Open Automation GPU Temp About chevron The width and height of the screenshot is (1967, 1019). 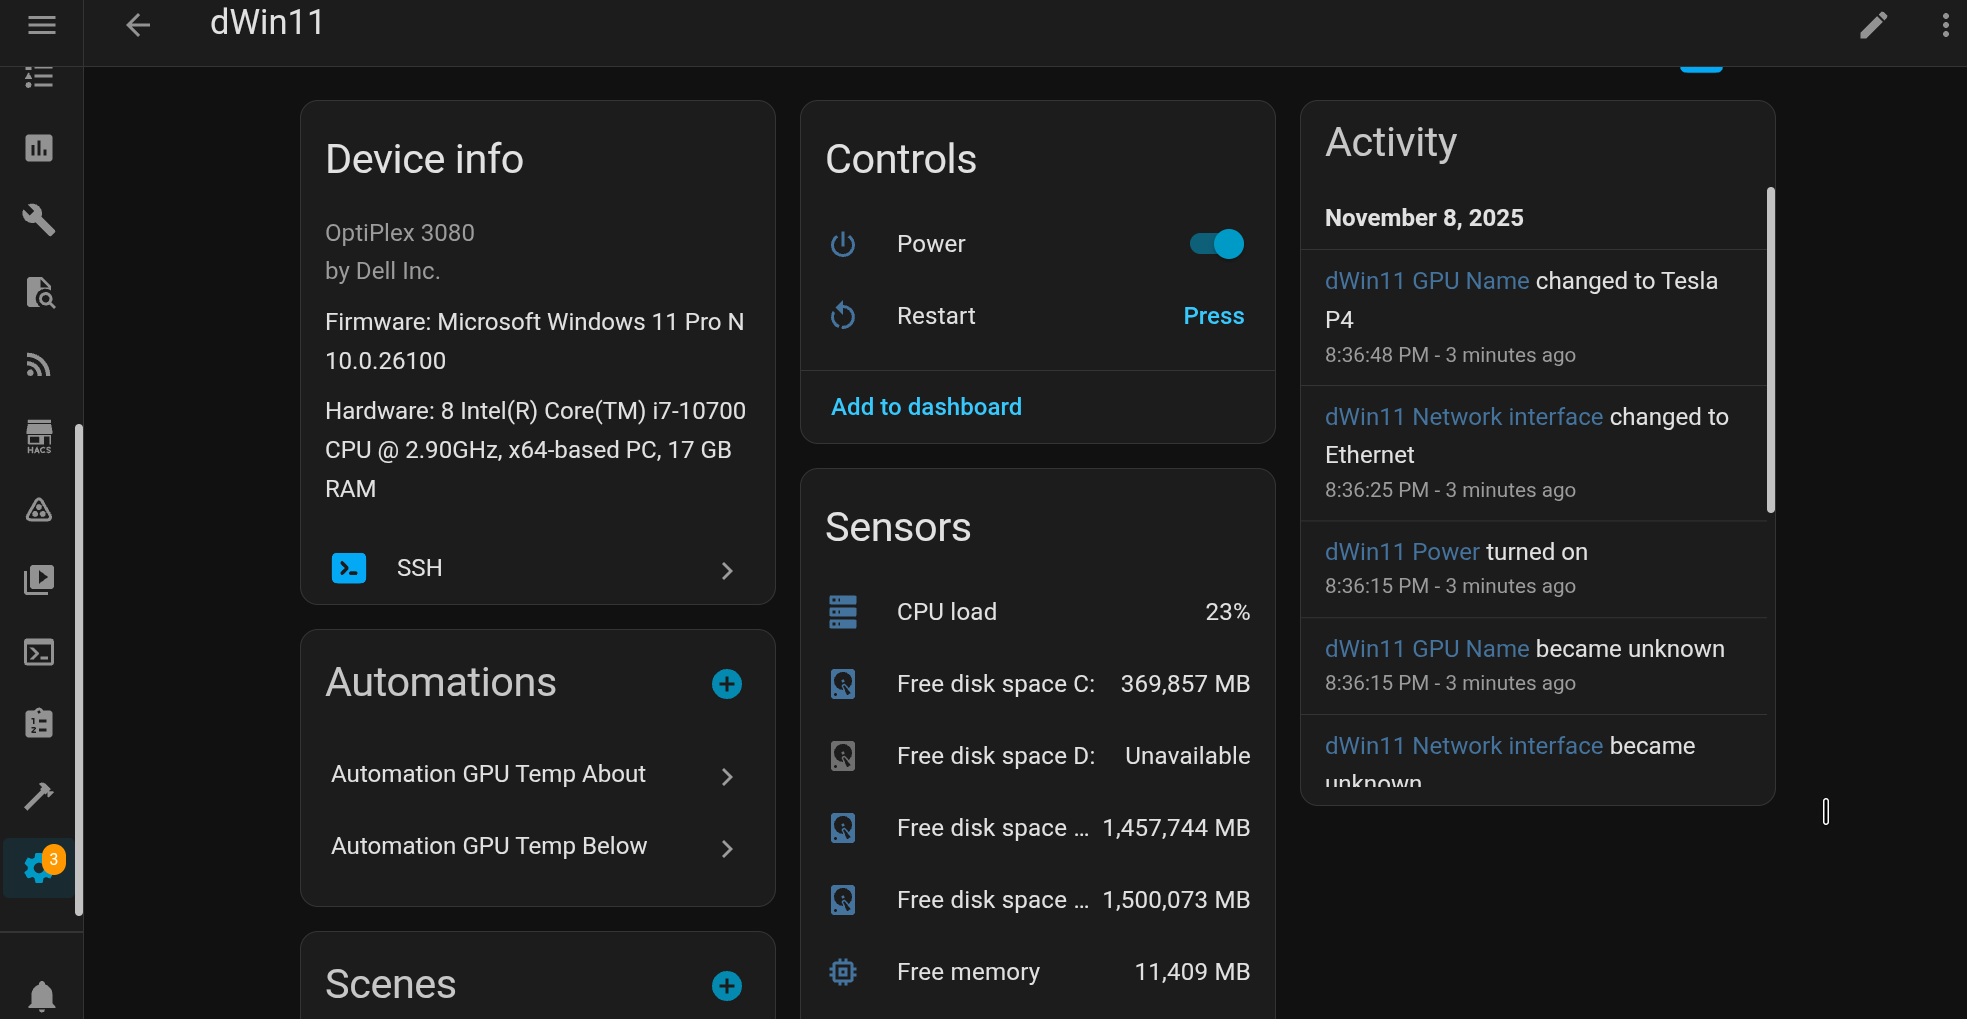coord(727,776)
